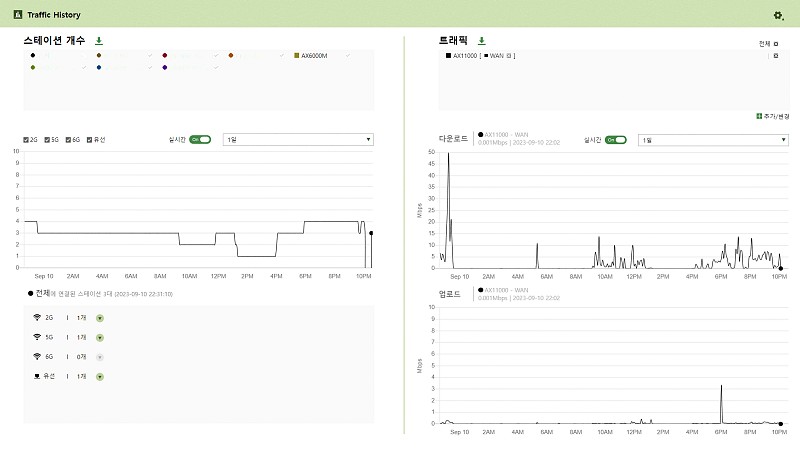Turn off real-time toggle for download chart
Viewport: 800px width, 449px height.
pyautogui.click(x=614, y=139)
